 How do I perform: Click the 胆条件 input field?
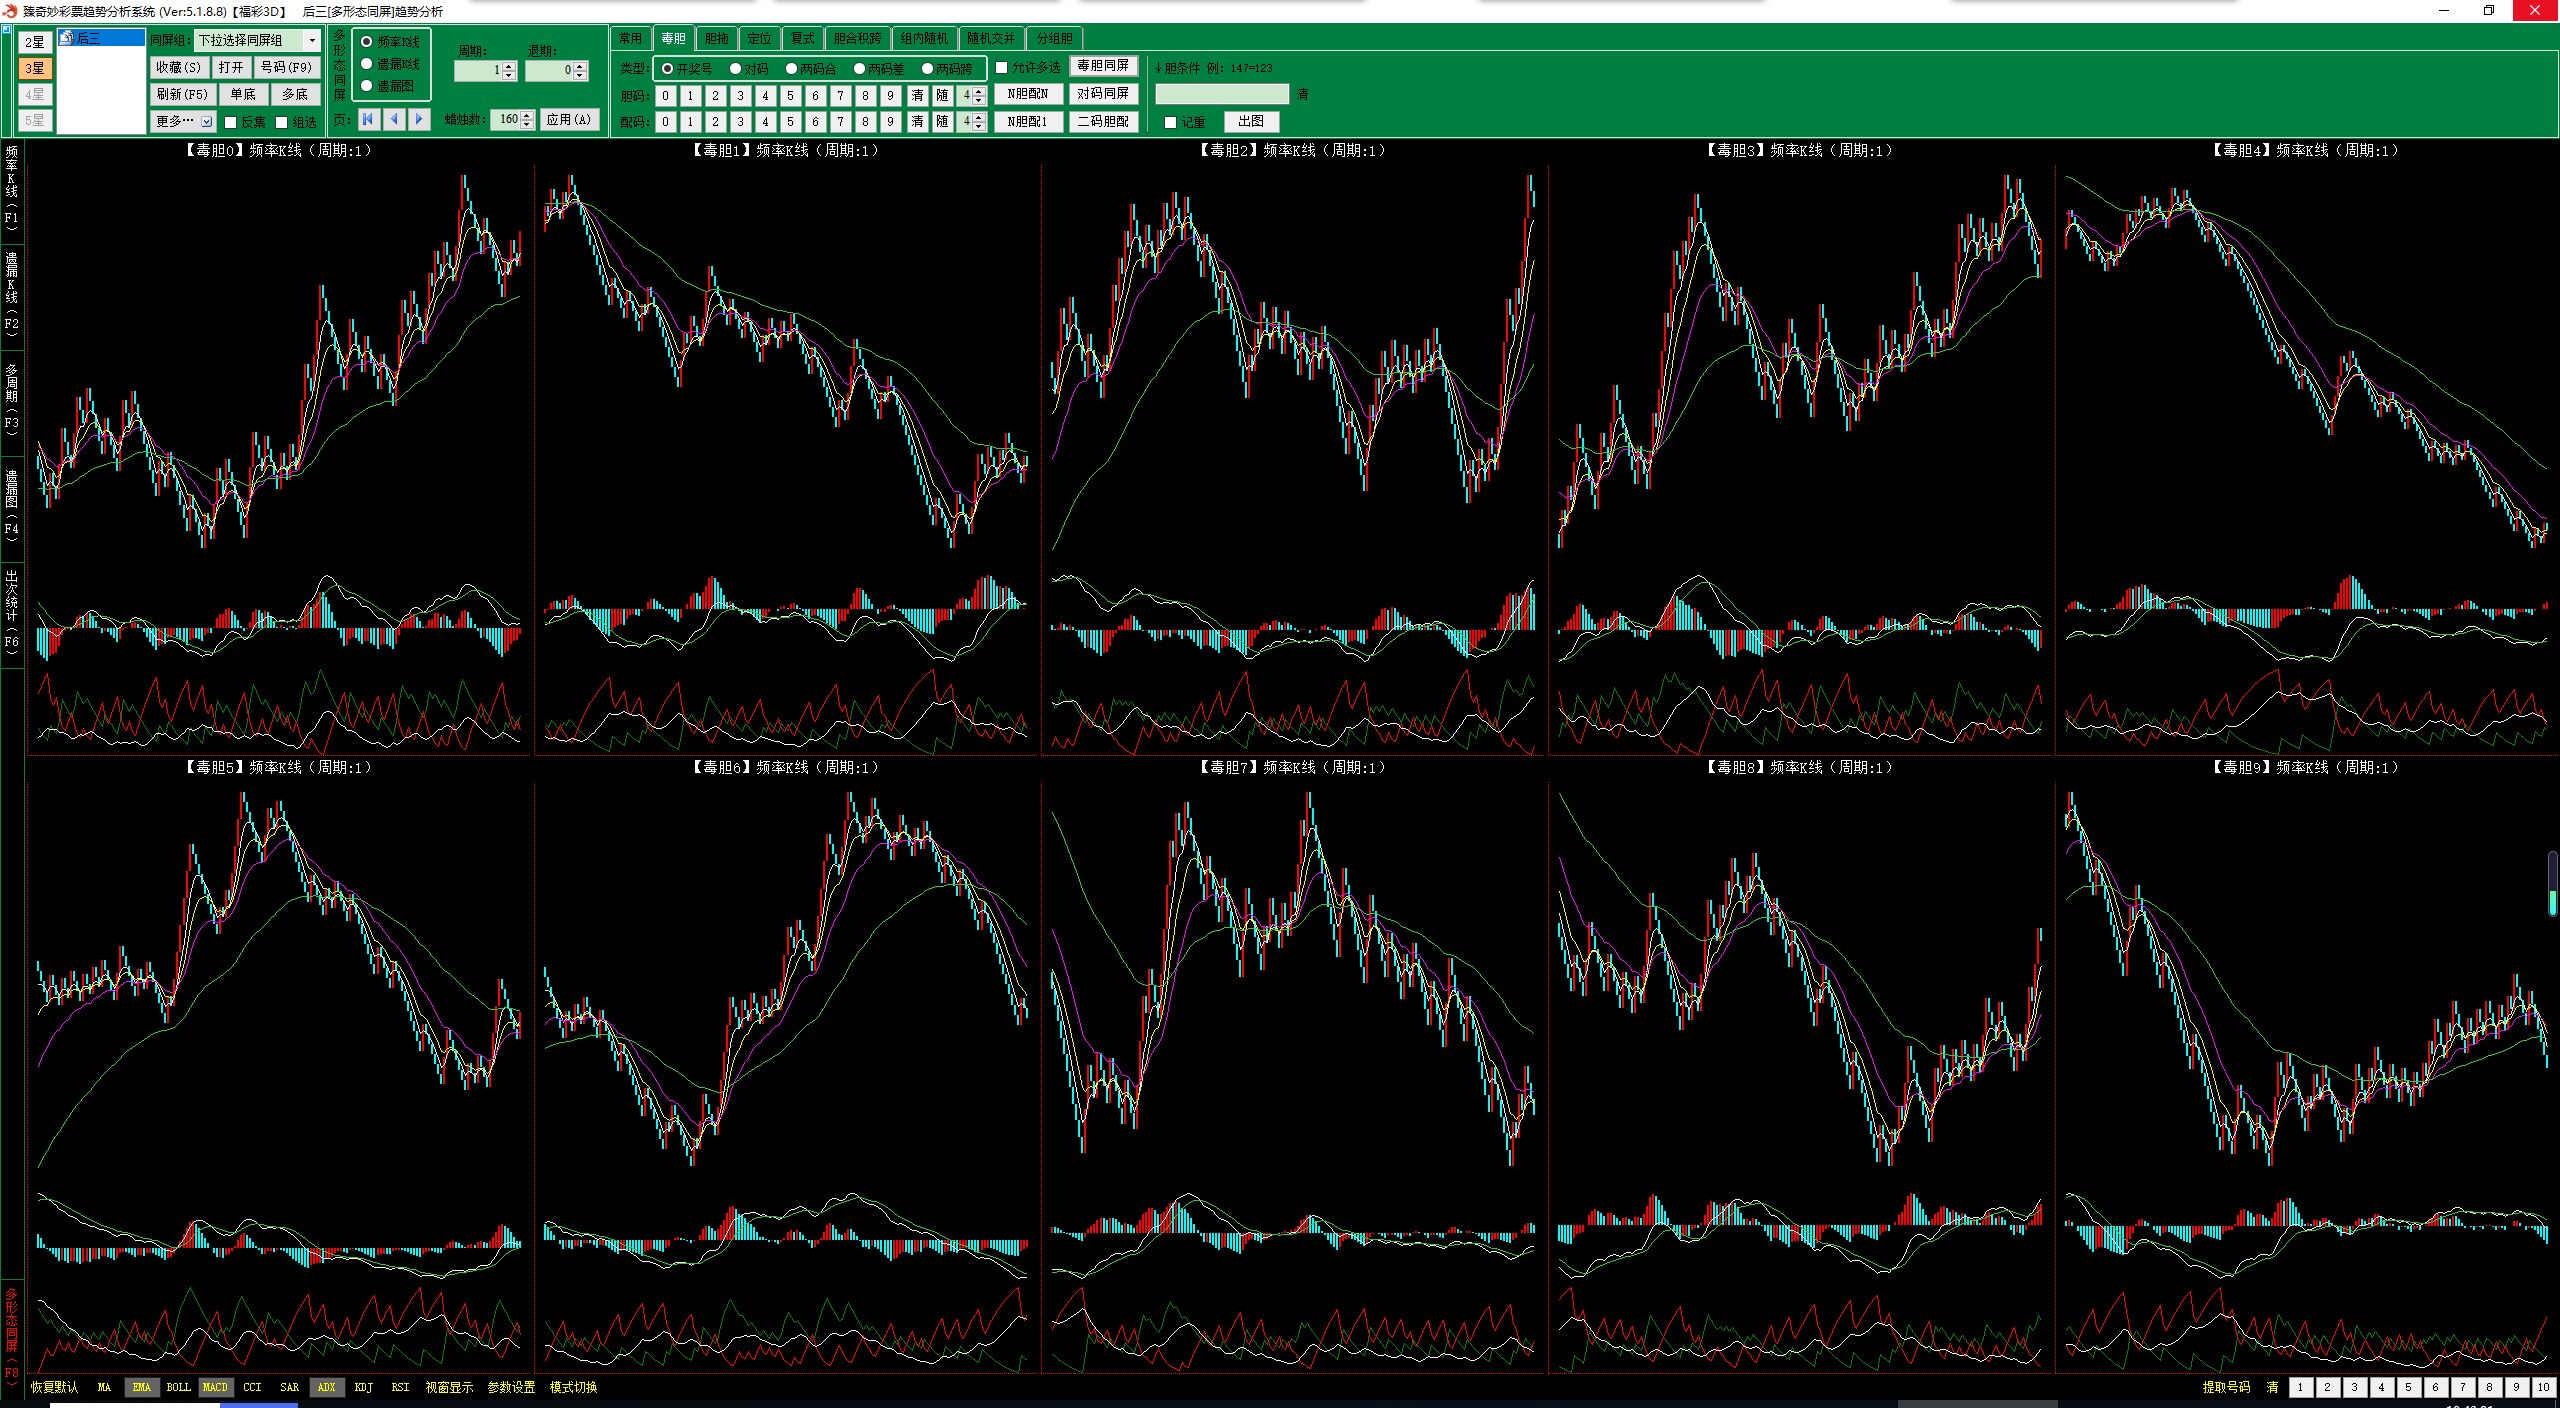1222,94
